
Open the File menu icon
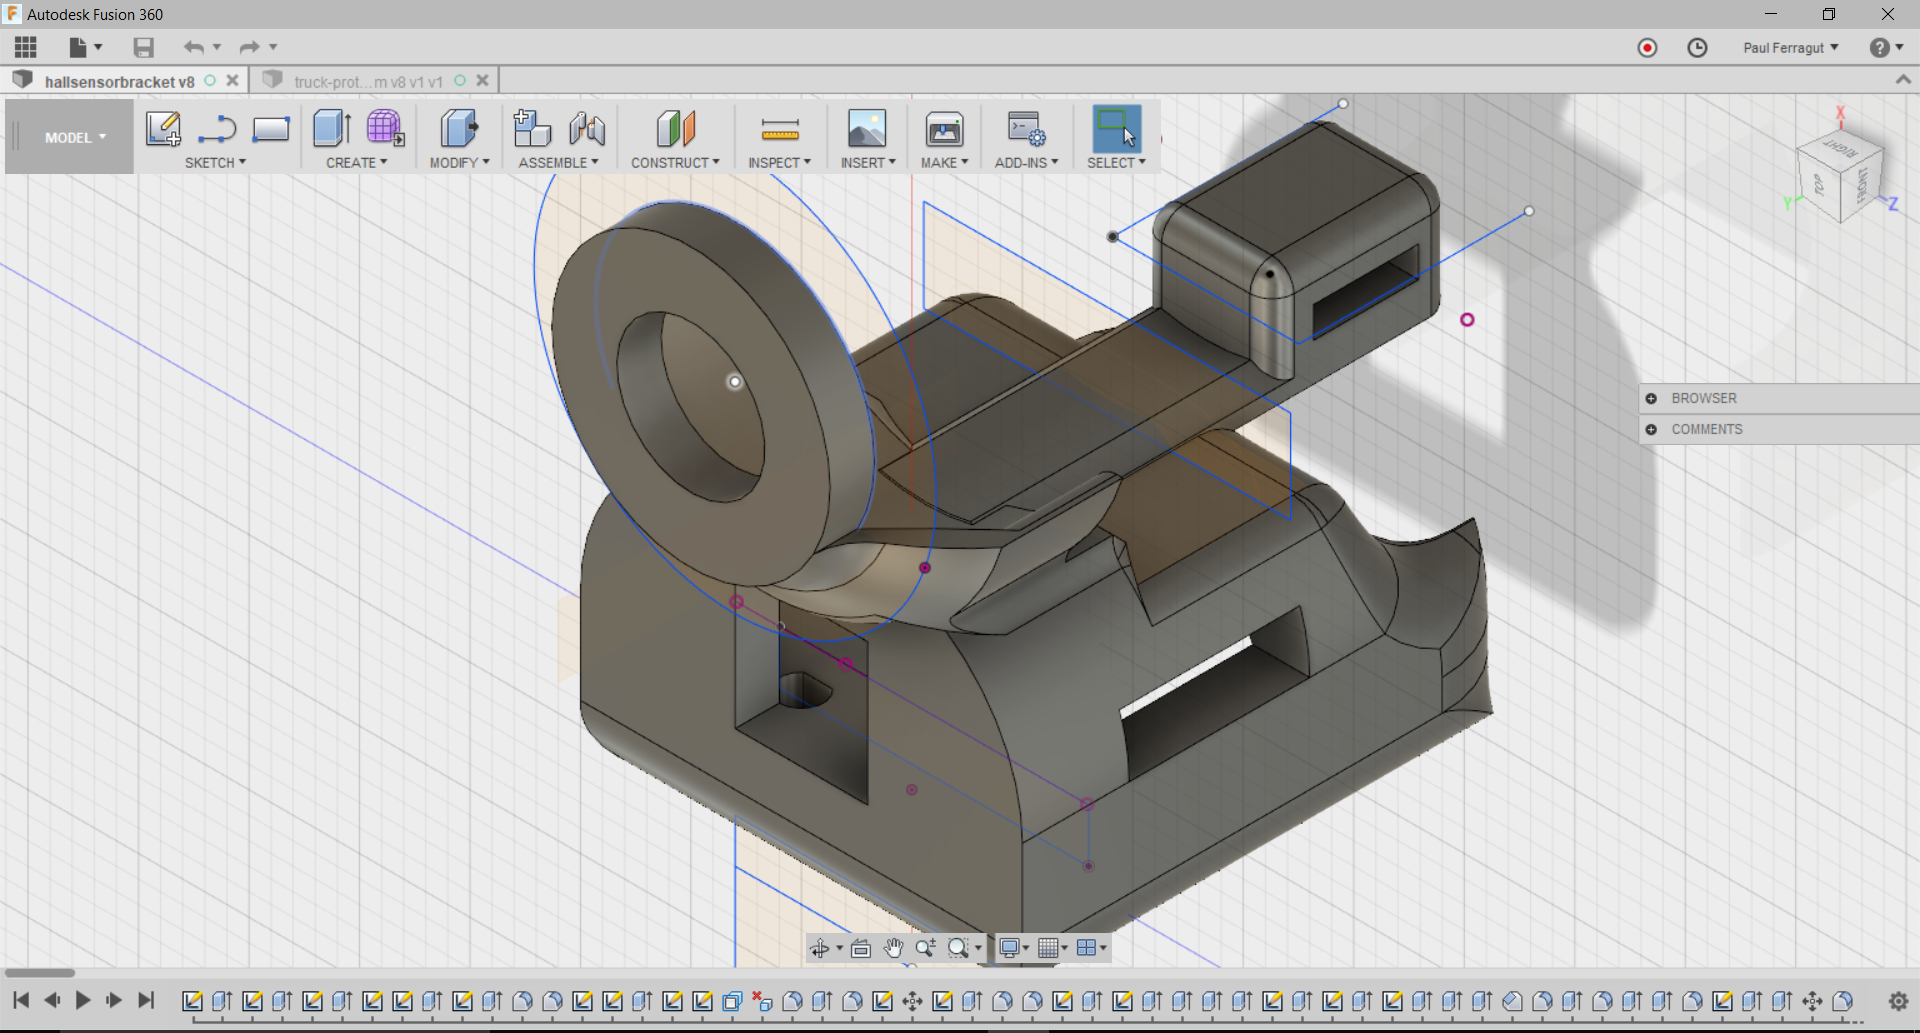[x=79, y=47]
